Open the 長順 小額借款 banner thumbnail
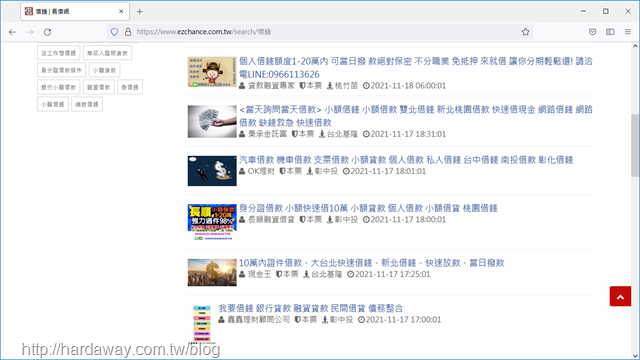Screen dimensions: 640x360 (x=212, y=222)
